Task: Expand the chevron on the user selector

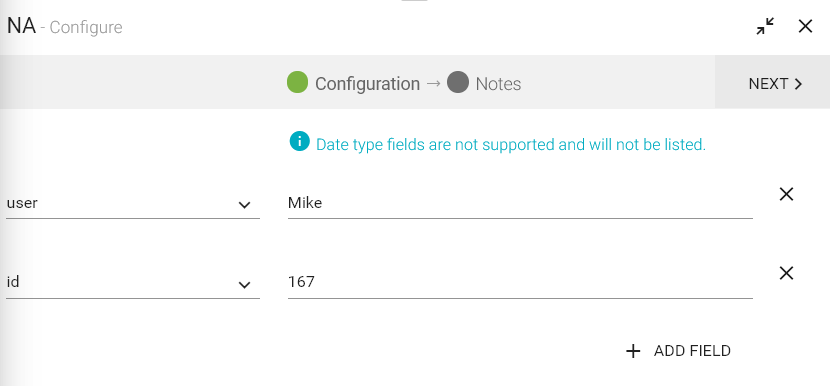Action: [244, 205]
